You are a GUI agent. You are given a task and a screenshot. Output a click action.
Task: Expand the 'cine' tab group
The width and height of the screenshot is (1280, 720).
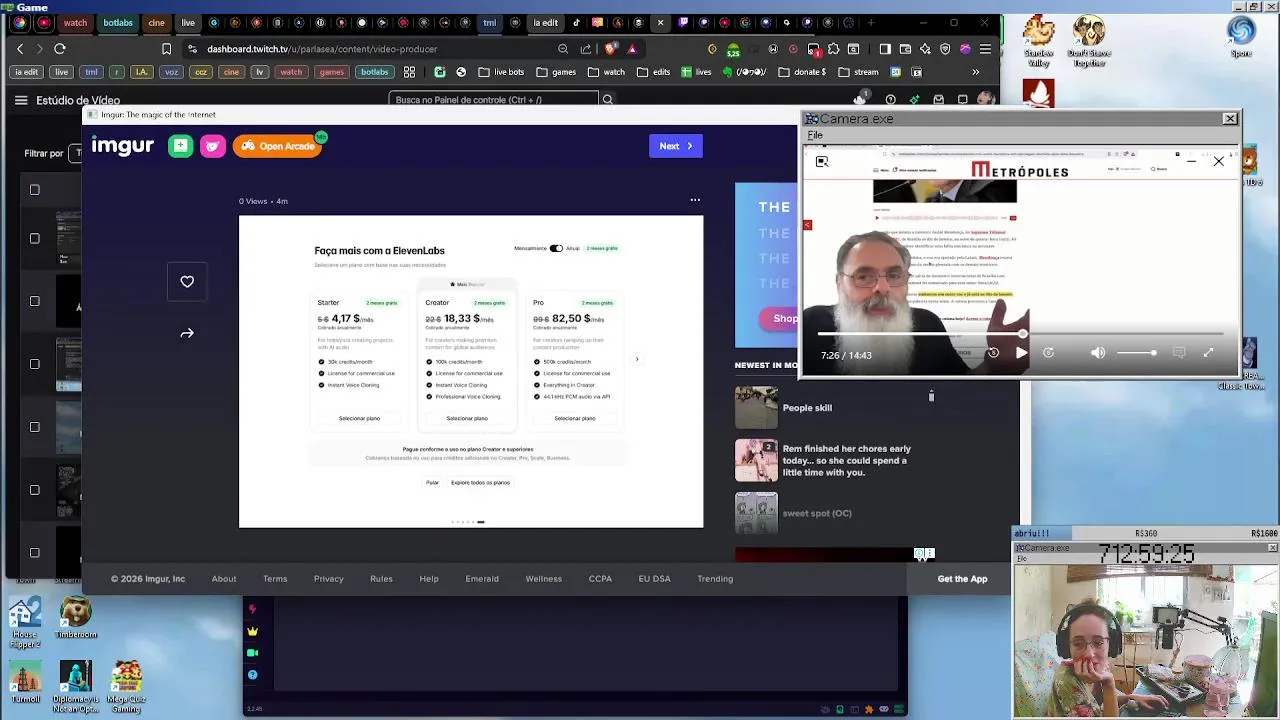[156, 23]
